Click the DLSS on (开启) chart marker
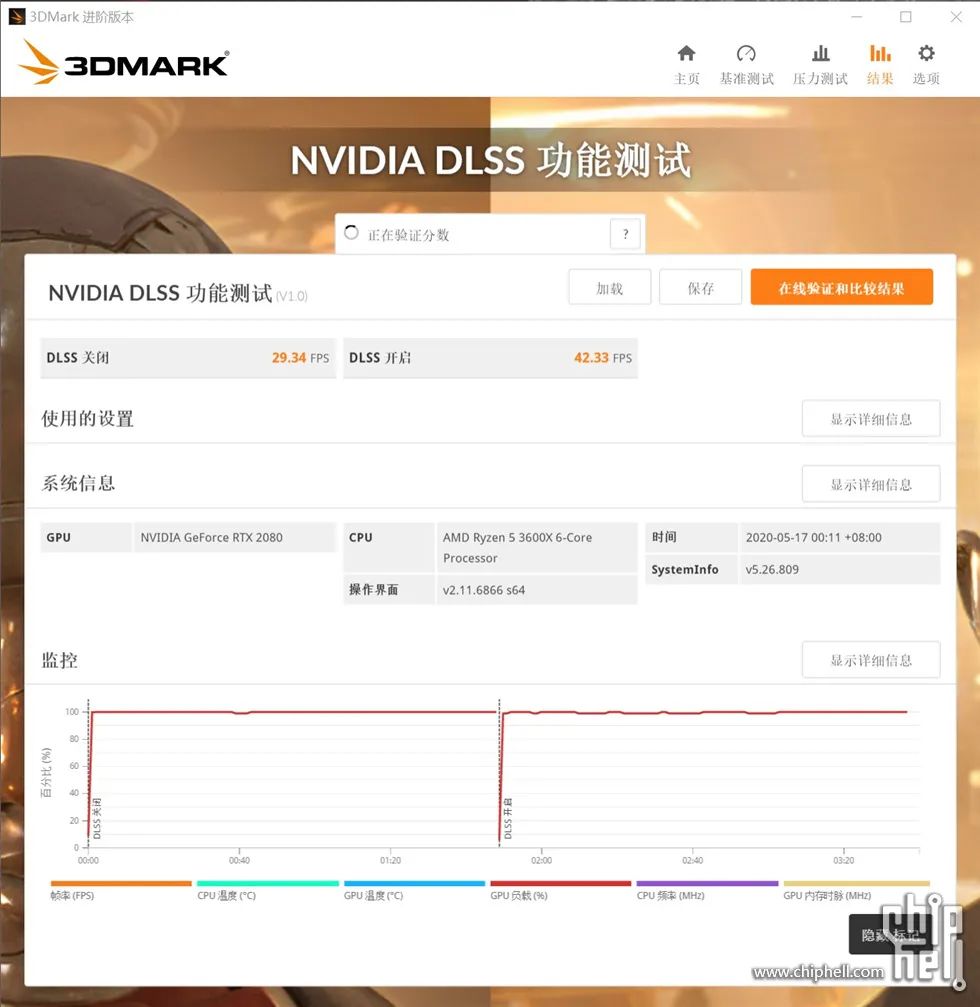The image size is (980, 1007). (508, 818)
